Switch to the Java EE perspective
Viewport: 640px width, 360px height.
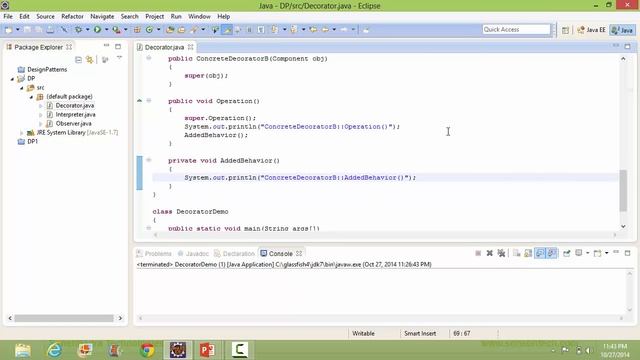tap(591, 30)
